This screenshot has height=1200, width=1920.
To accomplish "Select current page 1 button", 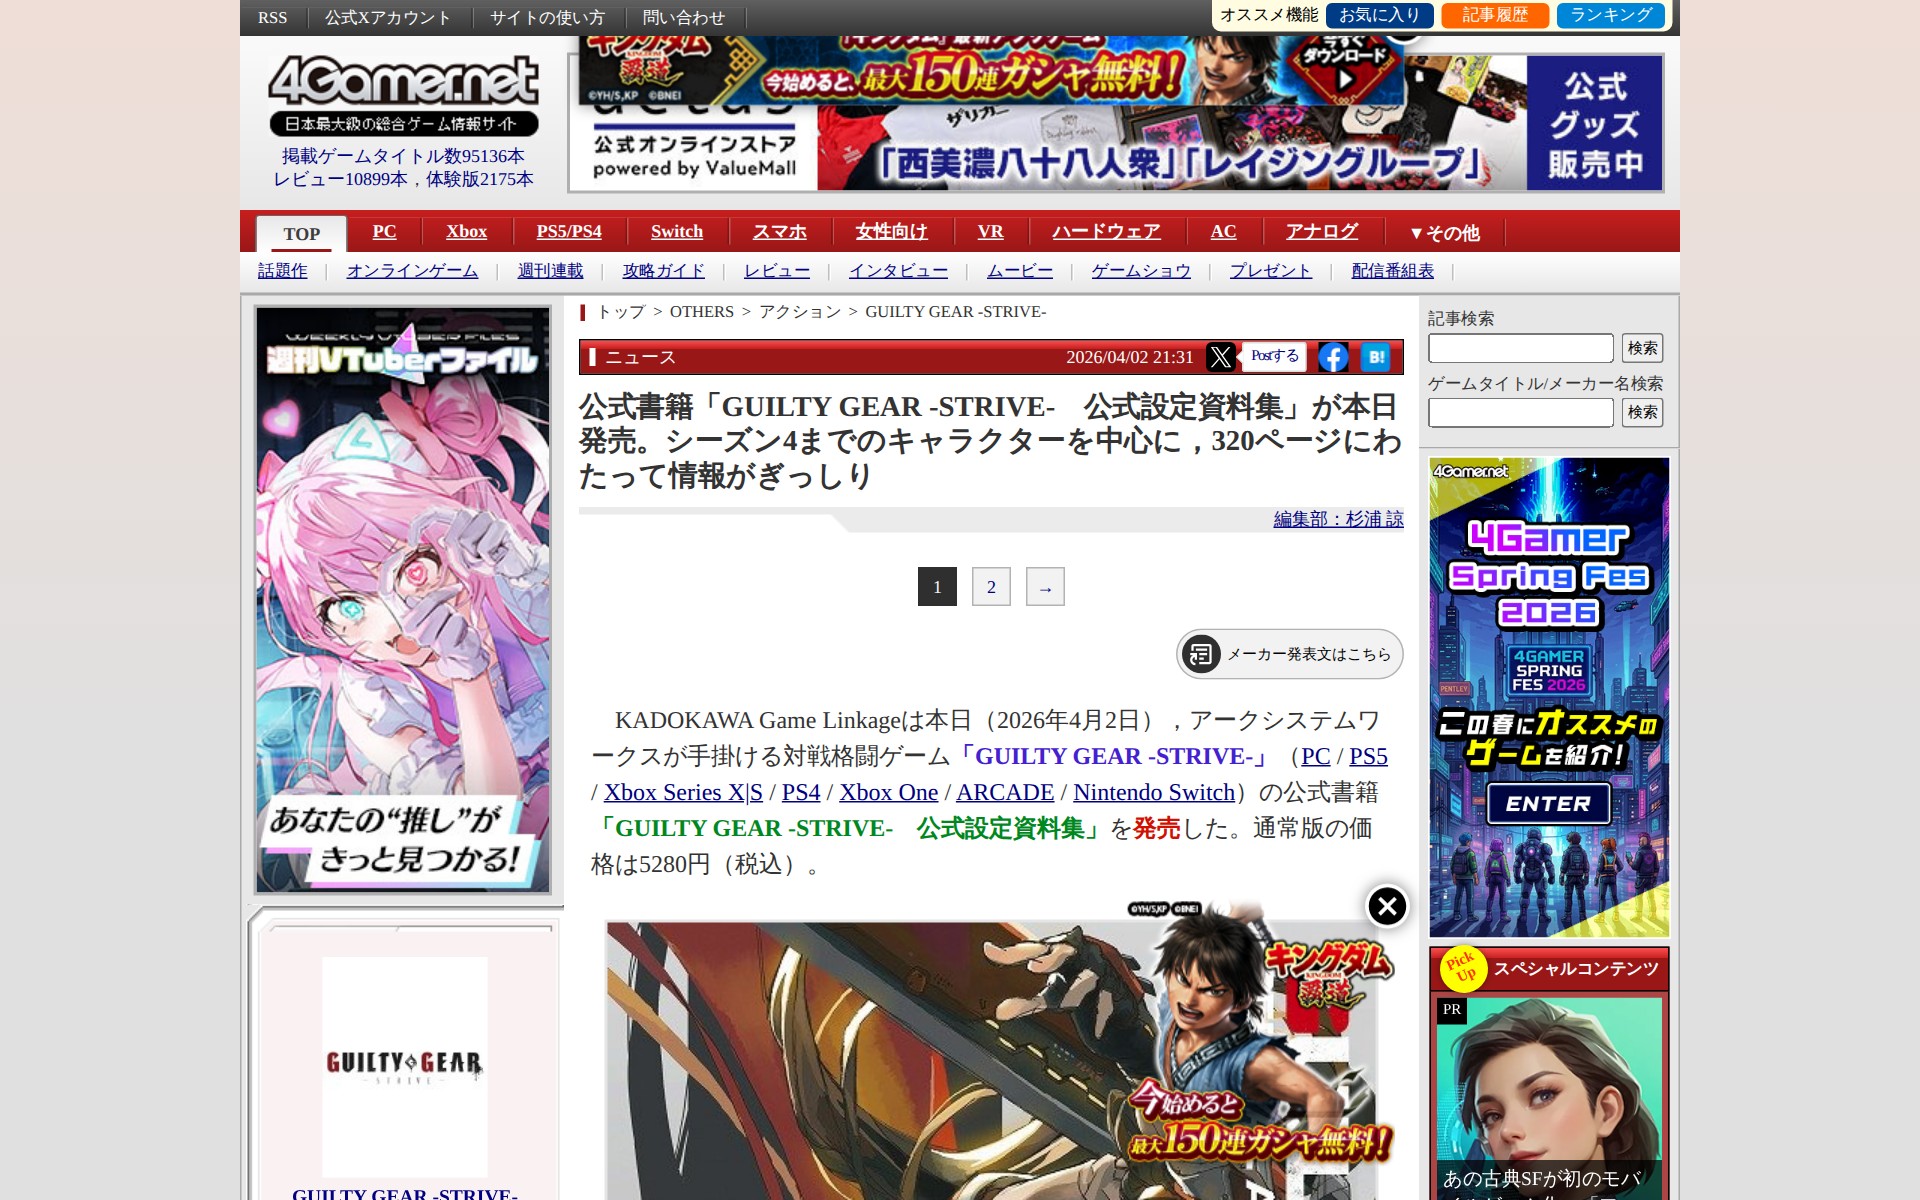I will tap(937, 587).
